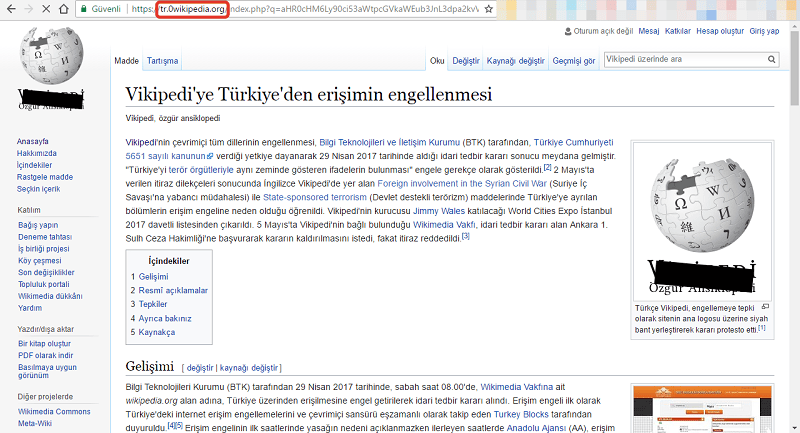
Task: Open the orange screenshot thumbnail under Gelişimi
Action: [x=703, y=409]
